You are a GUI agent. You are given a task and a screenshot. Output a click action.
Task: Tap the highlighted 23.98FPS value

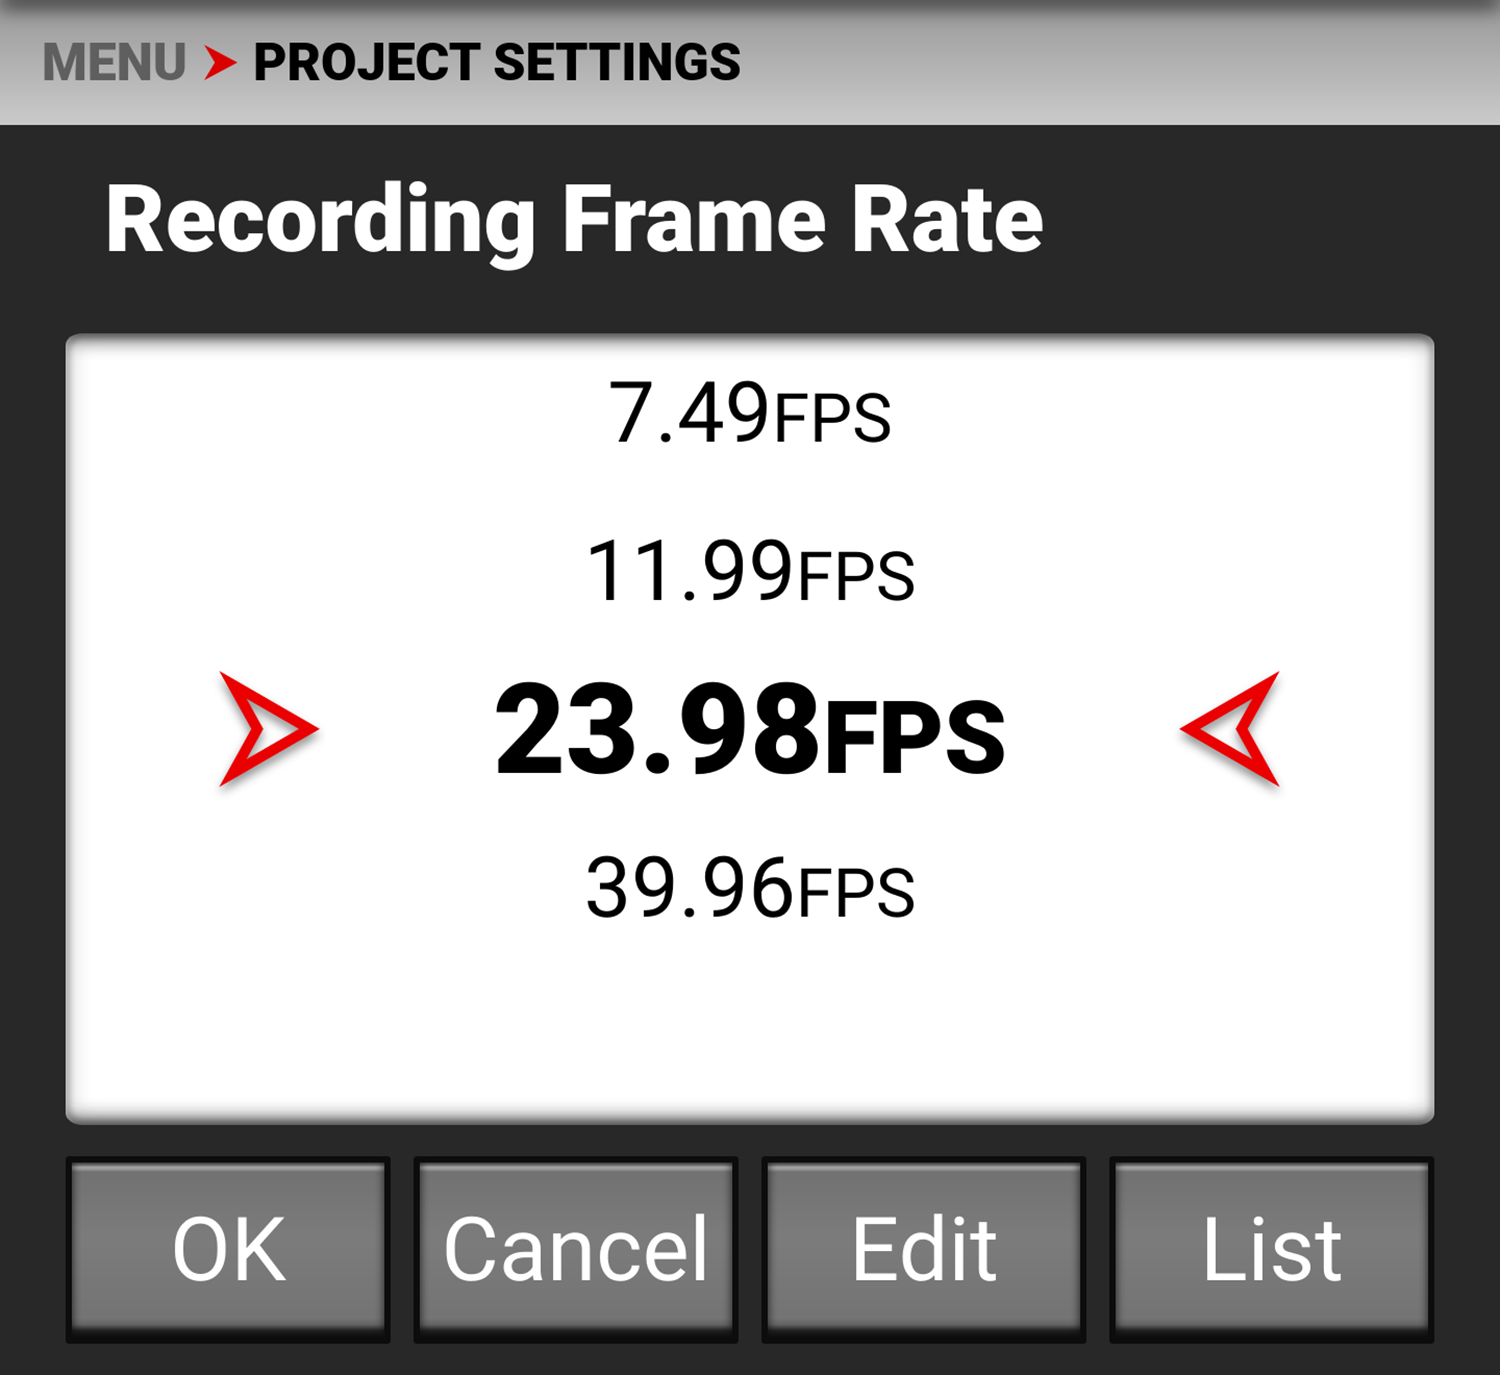tap(750, 730)
